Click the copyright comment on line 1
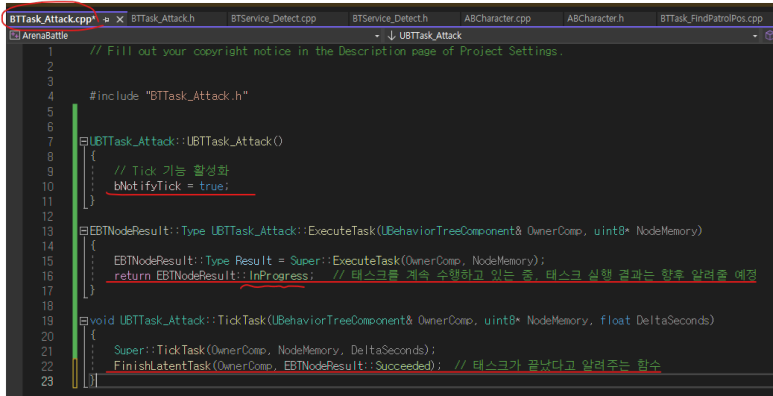773x396 pixels. pos(326,51)
